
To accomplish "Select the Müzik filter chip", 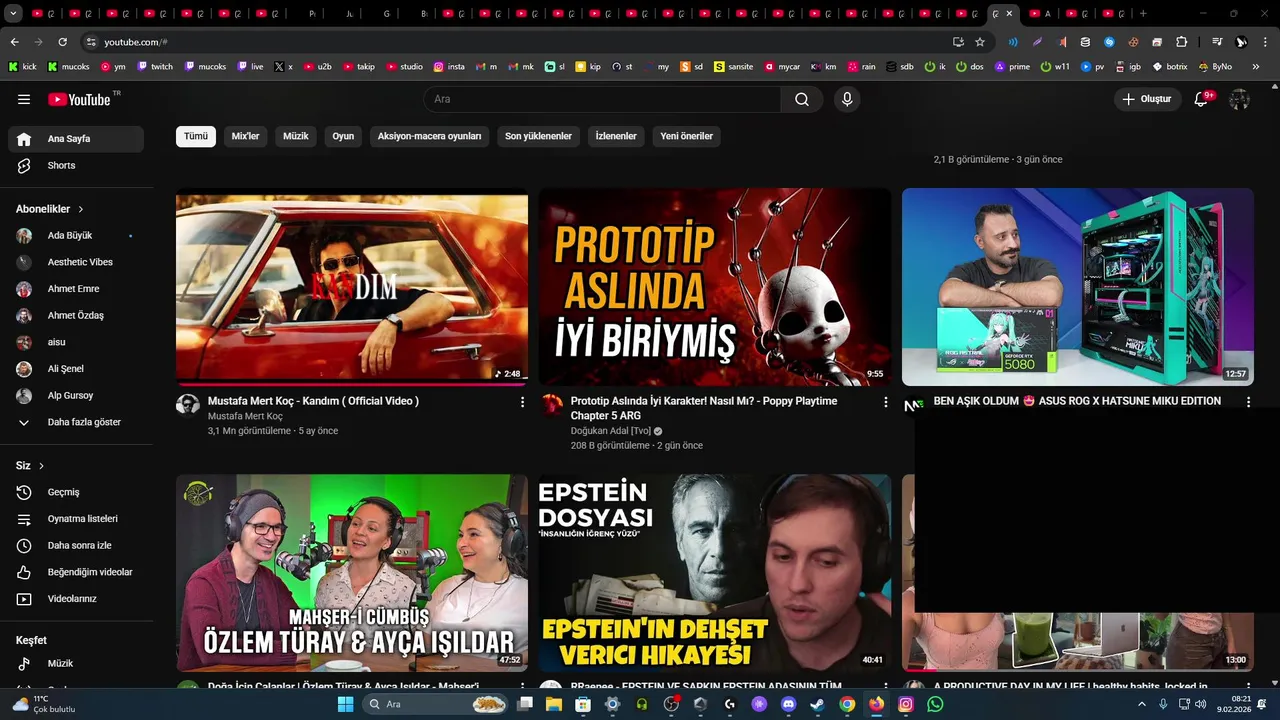I will click(296, 136).
